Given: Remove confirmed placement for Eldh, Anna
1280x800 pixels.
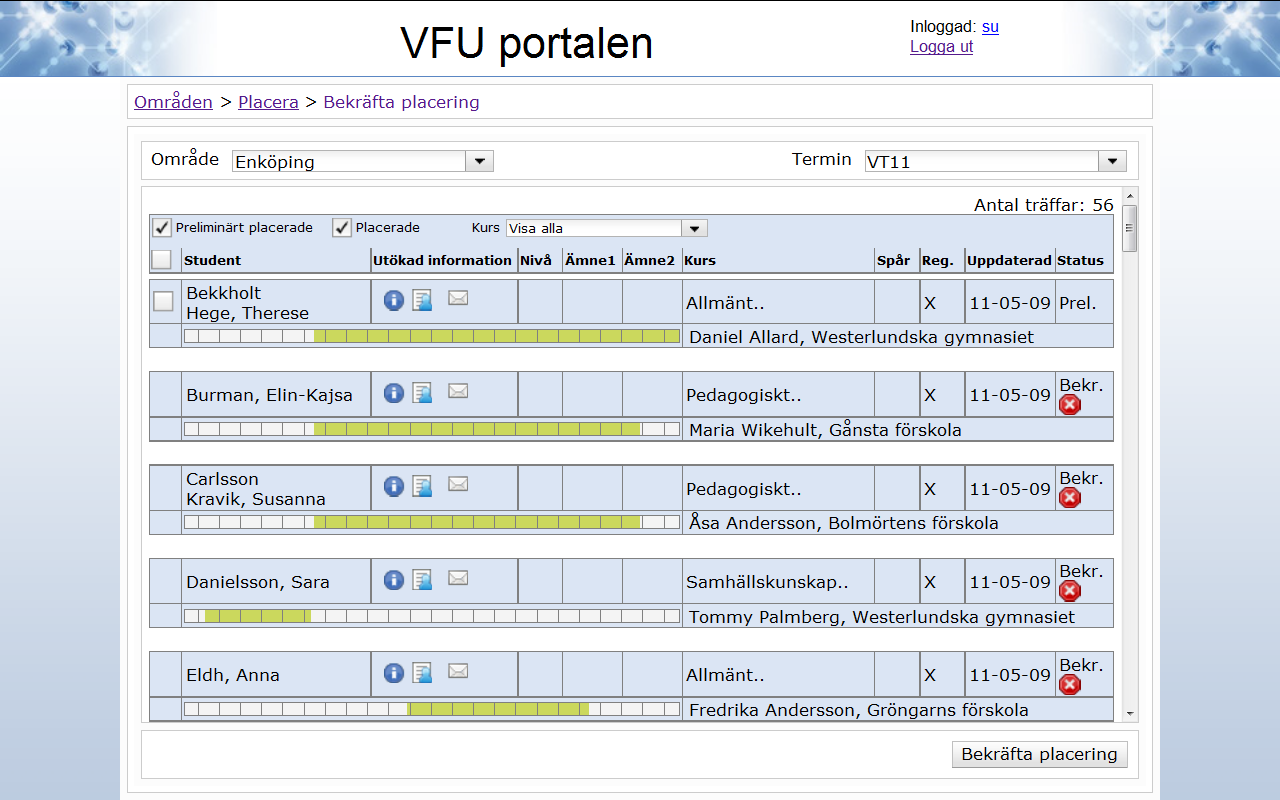Looking at the screenshot, I should click(x=1070, y=683).
